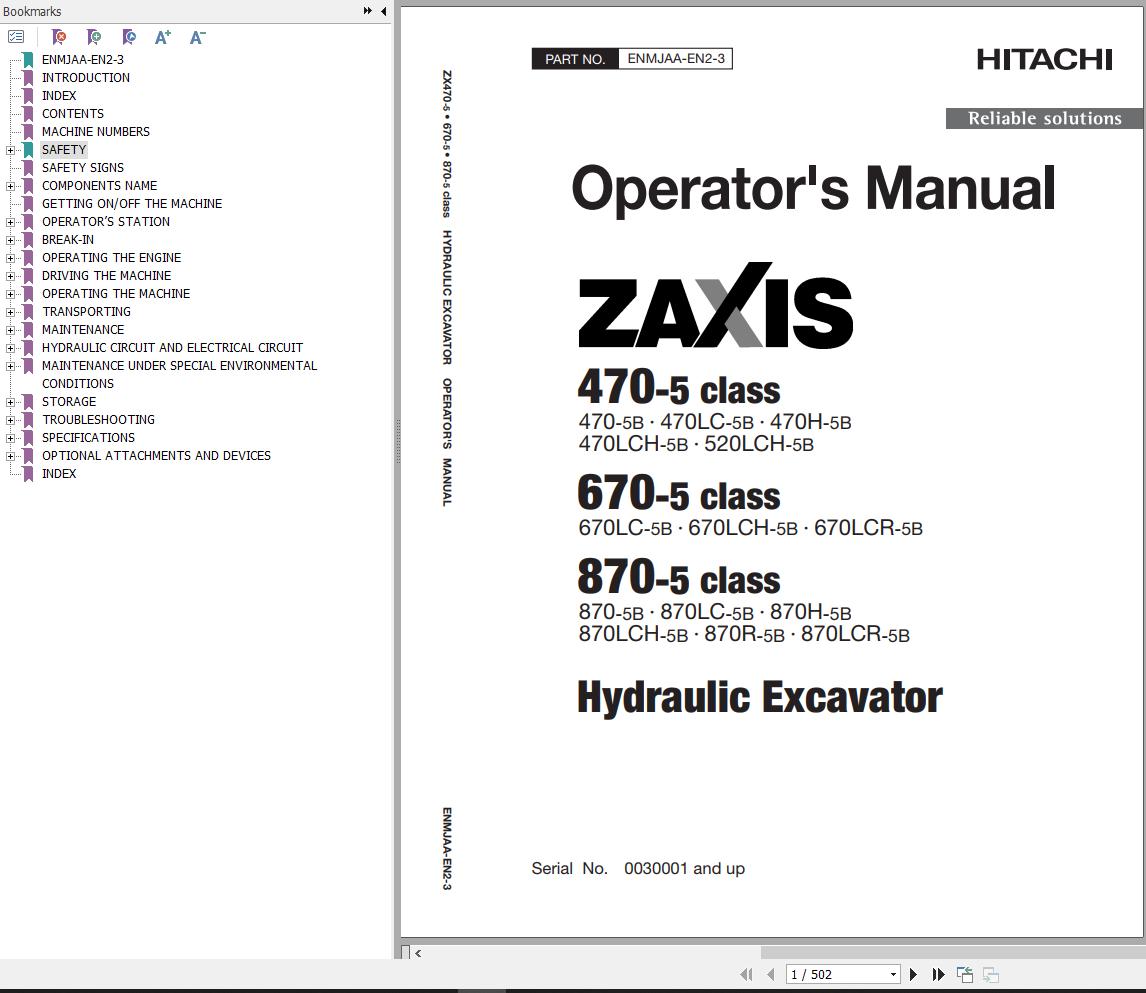Open the TROUBLESHOOTING bookmark
This screenshot has height=993, width=1146.
point(98,419)
